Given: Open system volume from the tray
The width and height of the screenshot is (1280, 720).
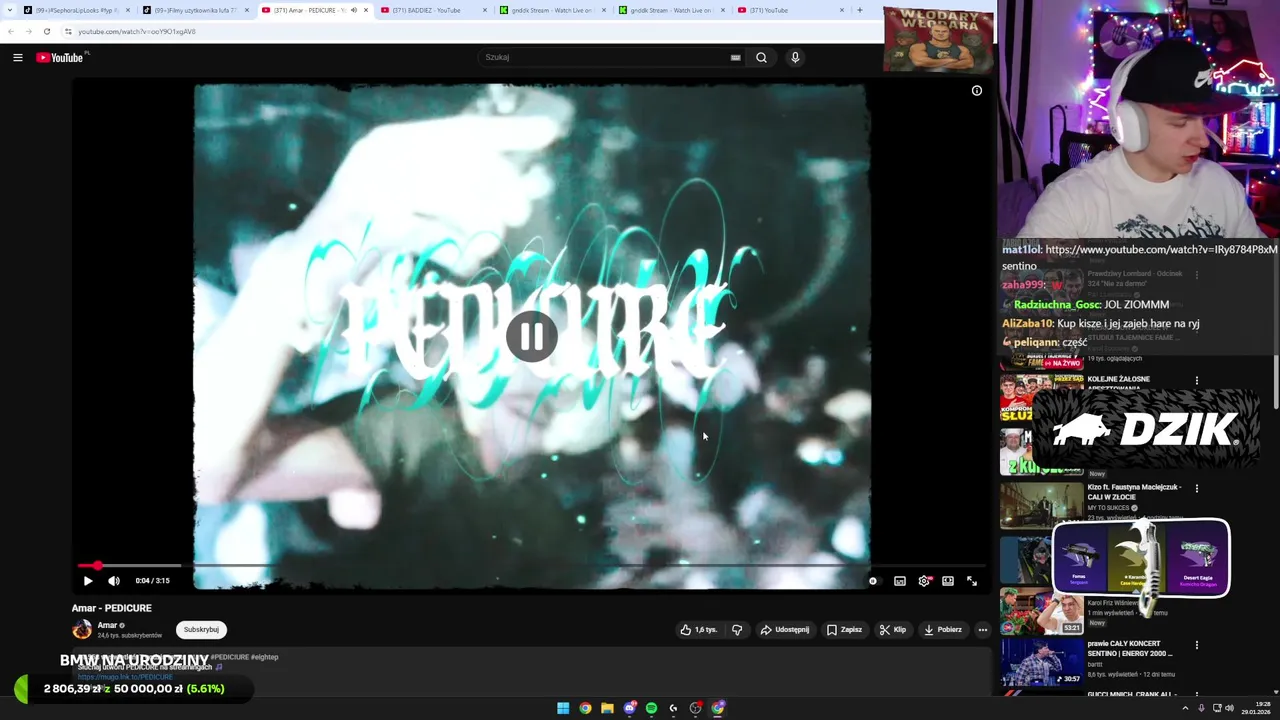Looking at the screenshot, I should click(x=1229, y=708).
